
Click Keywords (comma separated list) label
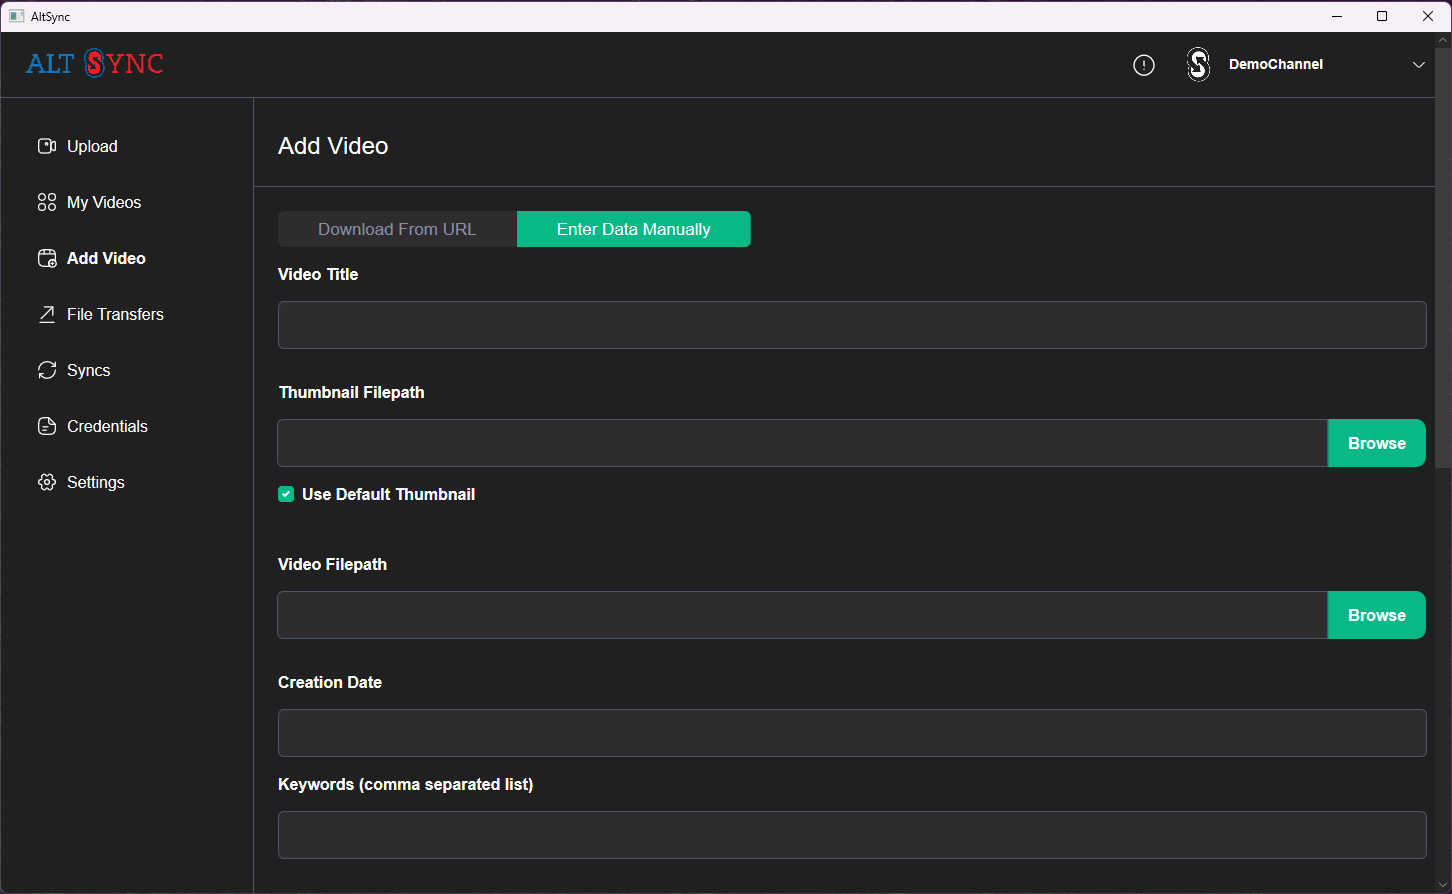pyautogui.click(x=405, y=784)
